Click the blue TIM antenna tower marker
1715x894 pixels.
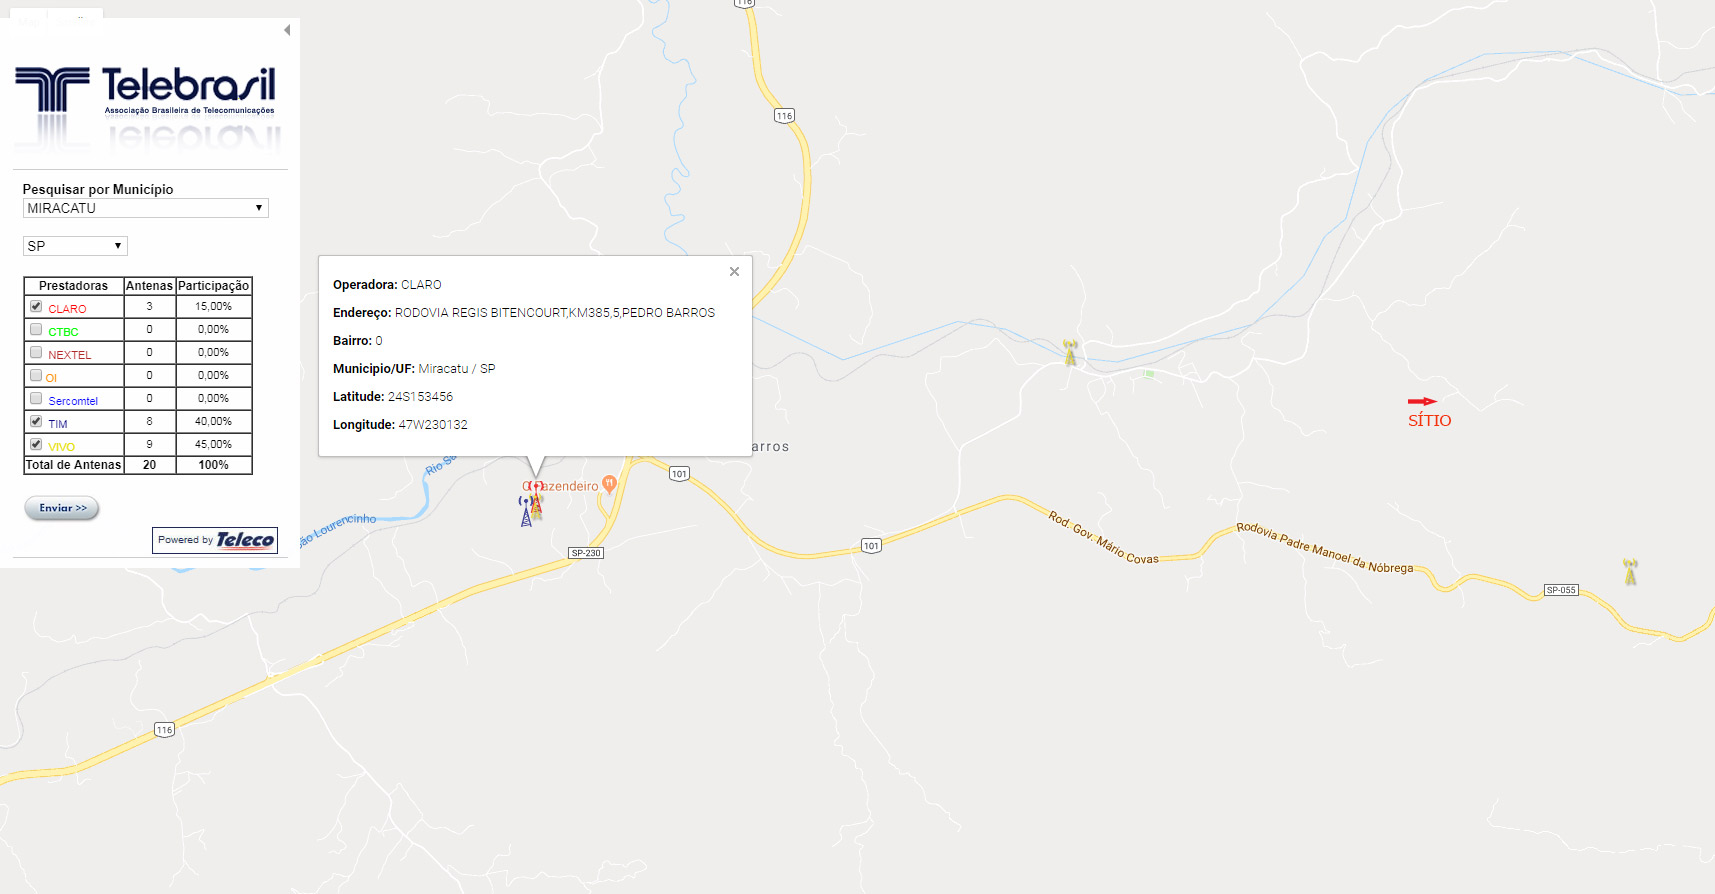tap(526, 511)
